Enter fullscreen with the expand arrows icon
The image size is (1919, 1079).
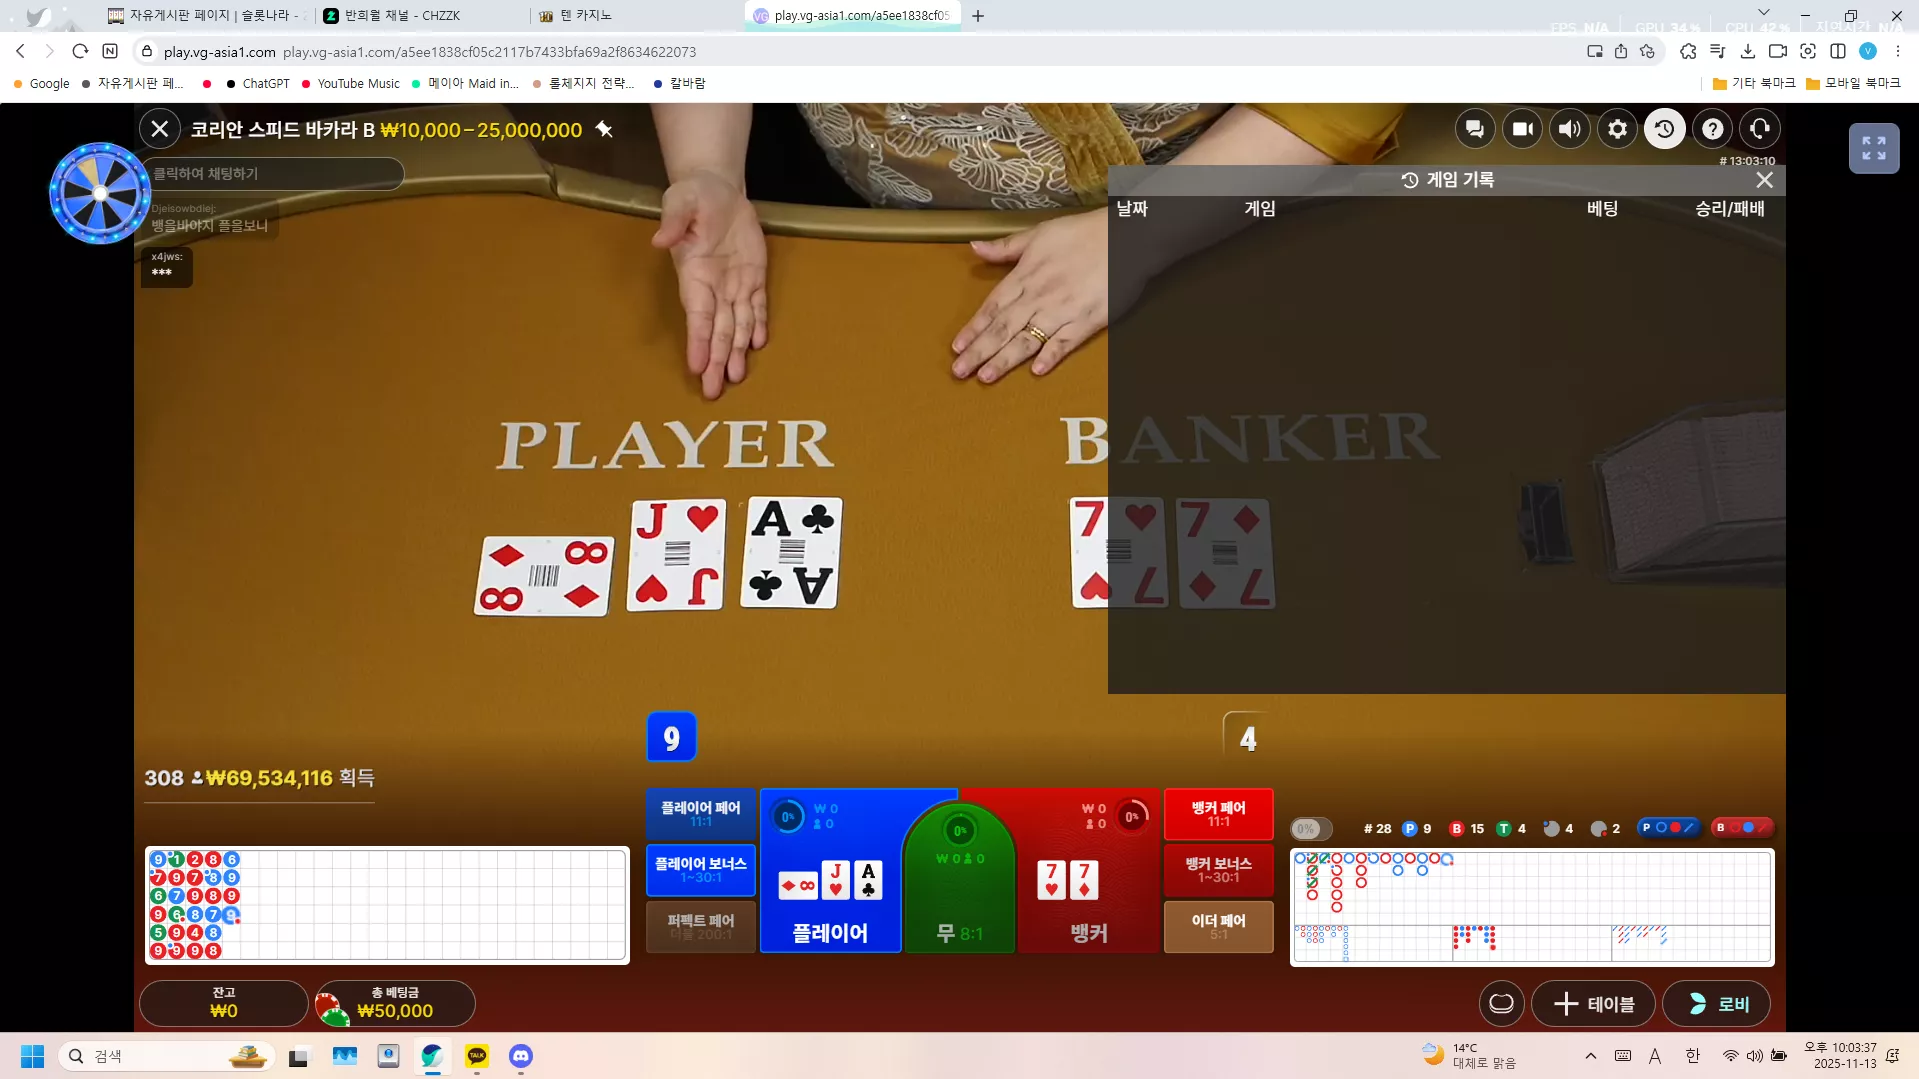pos(1874,148)
